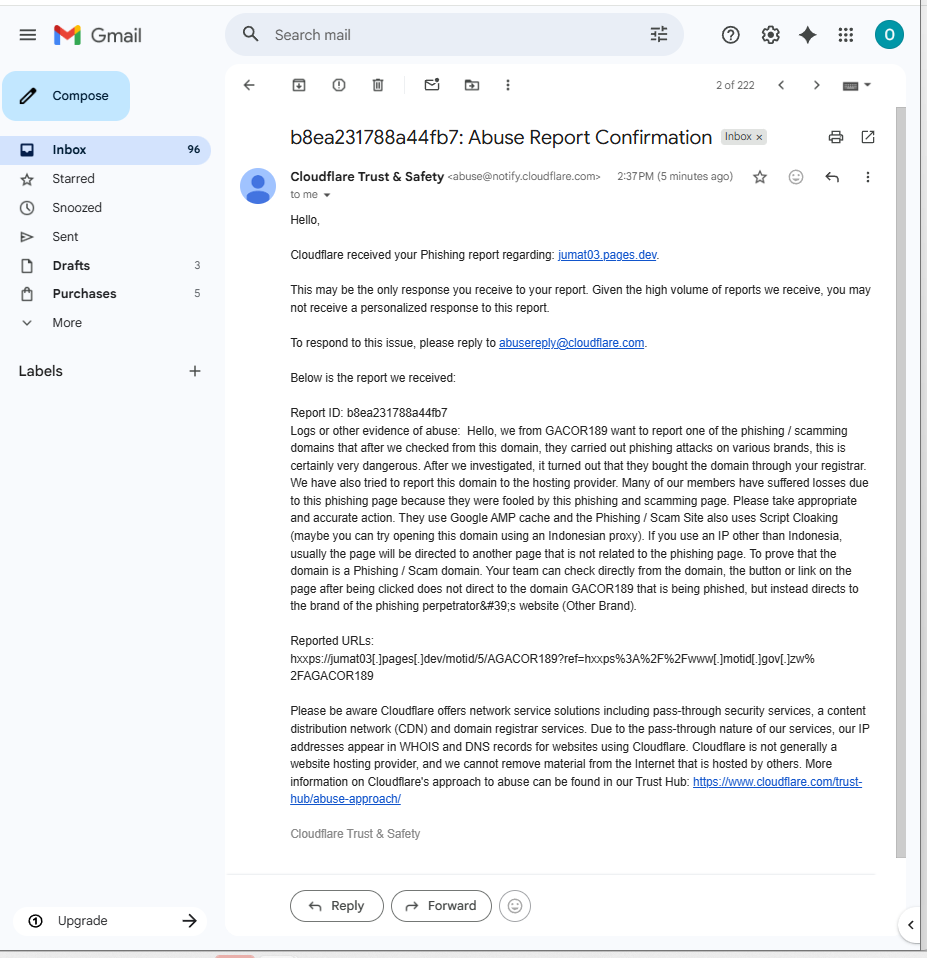Star this Cloudflare message
This screenshot has width=927, height=958.
760,177
